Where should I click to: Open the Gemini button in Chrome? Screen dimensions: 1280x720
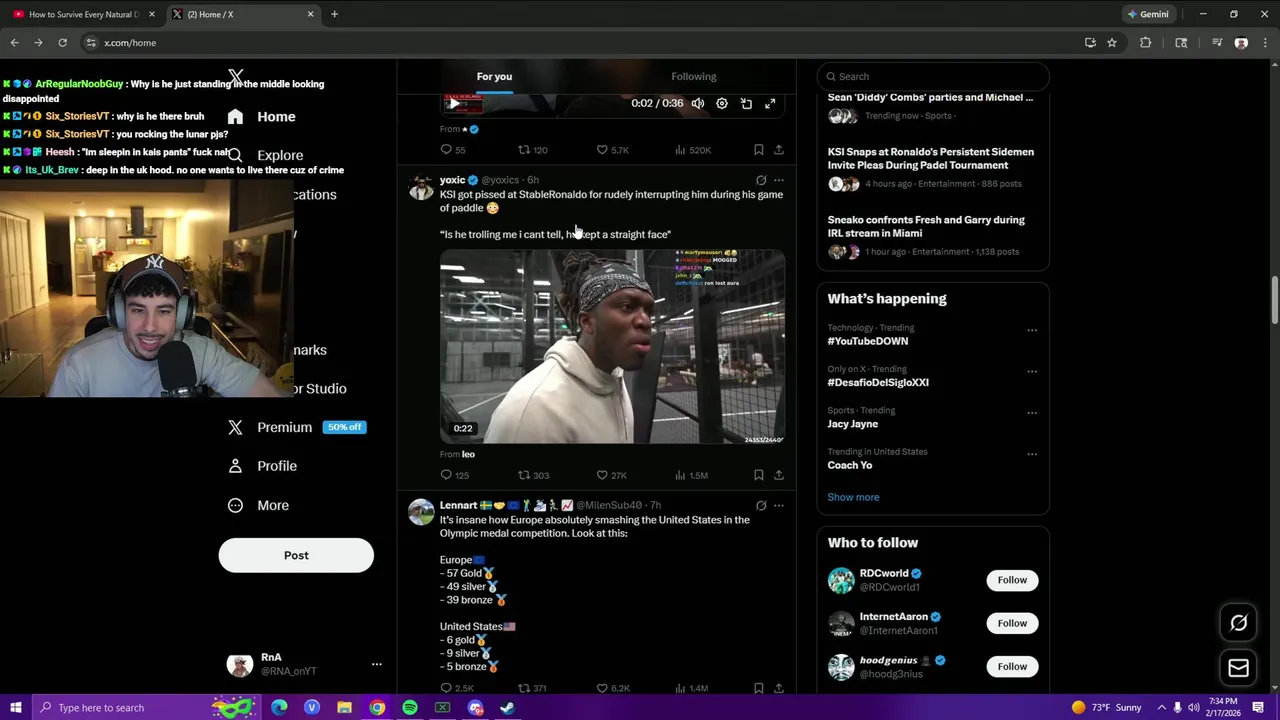(1147, 14)
